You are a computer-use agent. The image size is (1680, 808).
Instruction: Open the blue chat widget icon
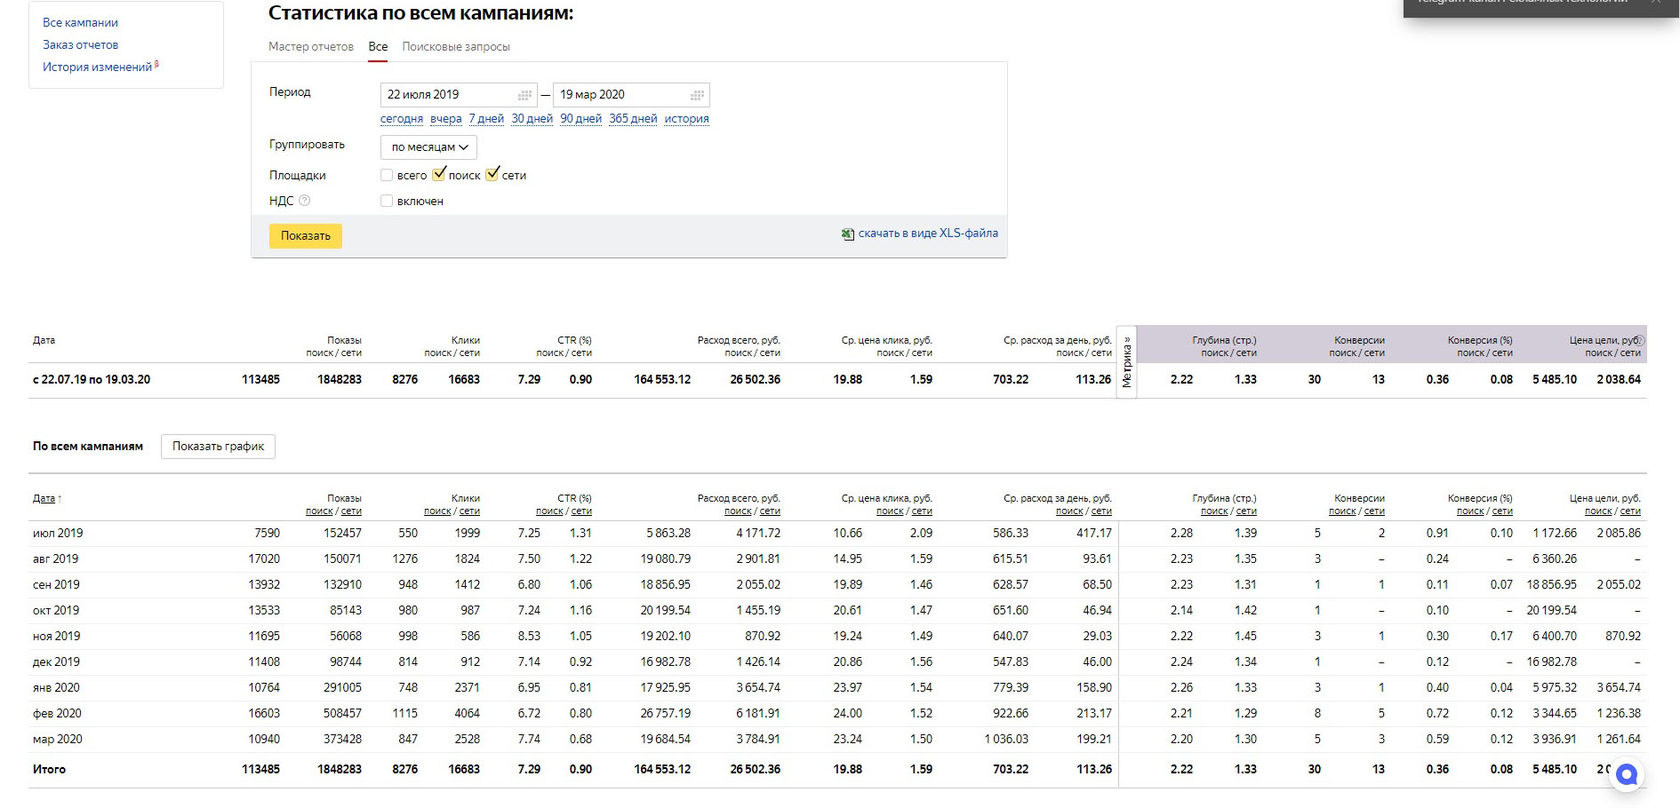point(1626,775)
